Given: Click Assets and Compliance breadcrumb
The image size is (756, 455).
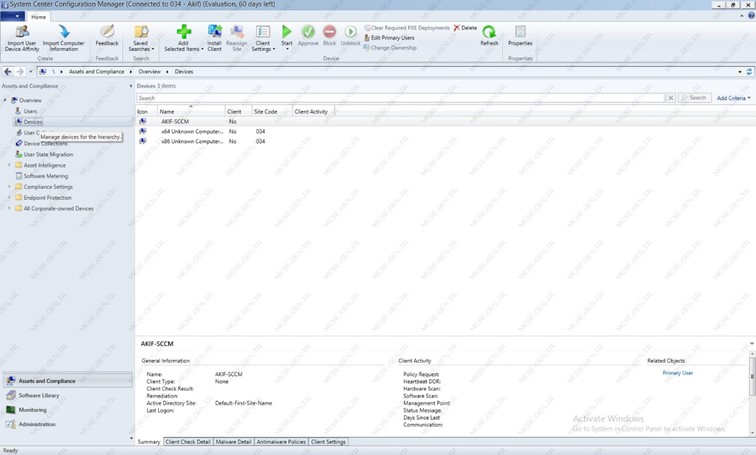Looking at the screenshot, I should point(96,71).
